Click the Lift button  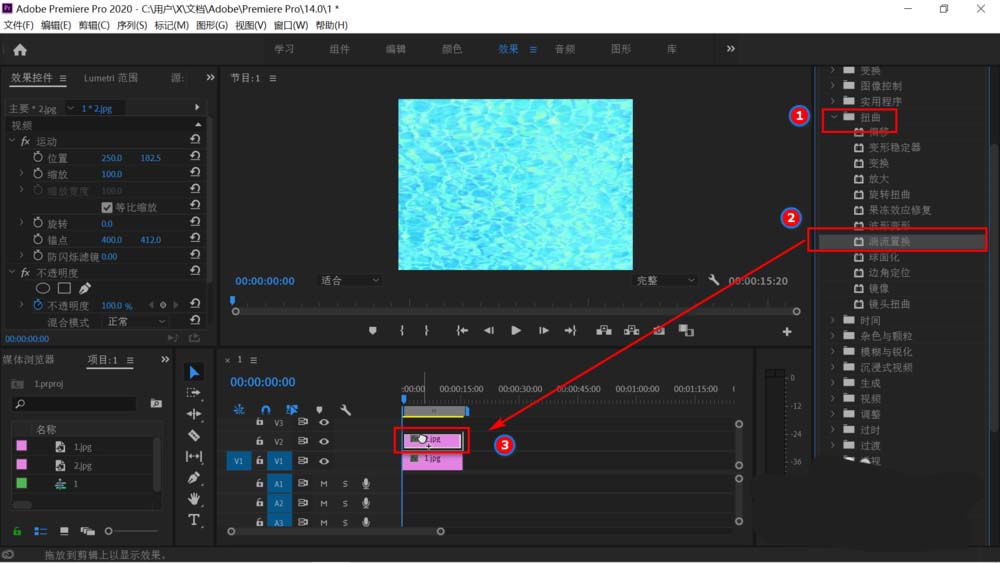tap(603, 330)
